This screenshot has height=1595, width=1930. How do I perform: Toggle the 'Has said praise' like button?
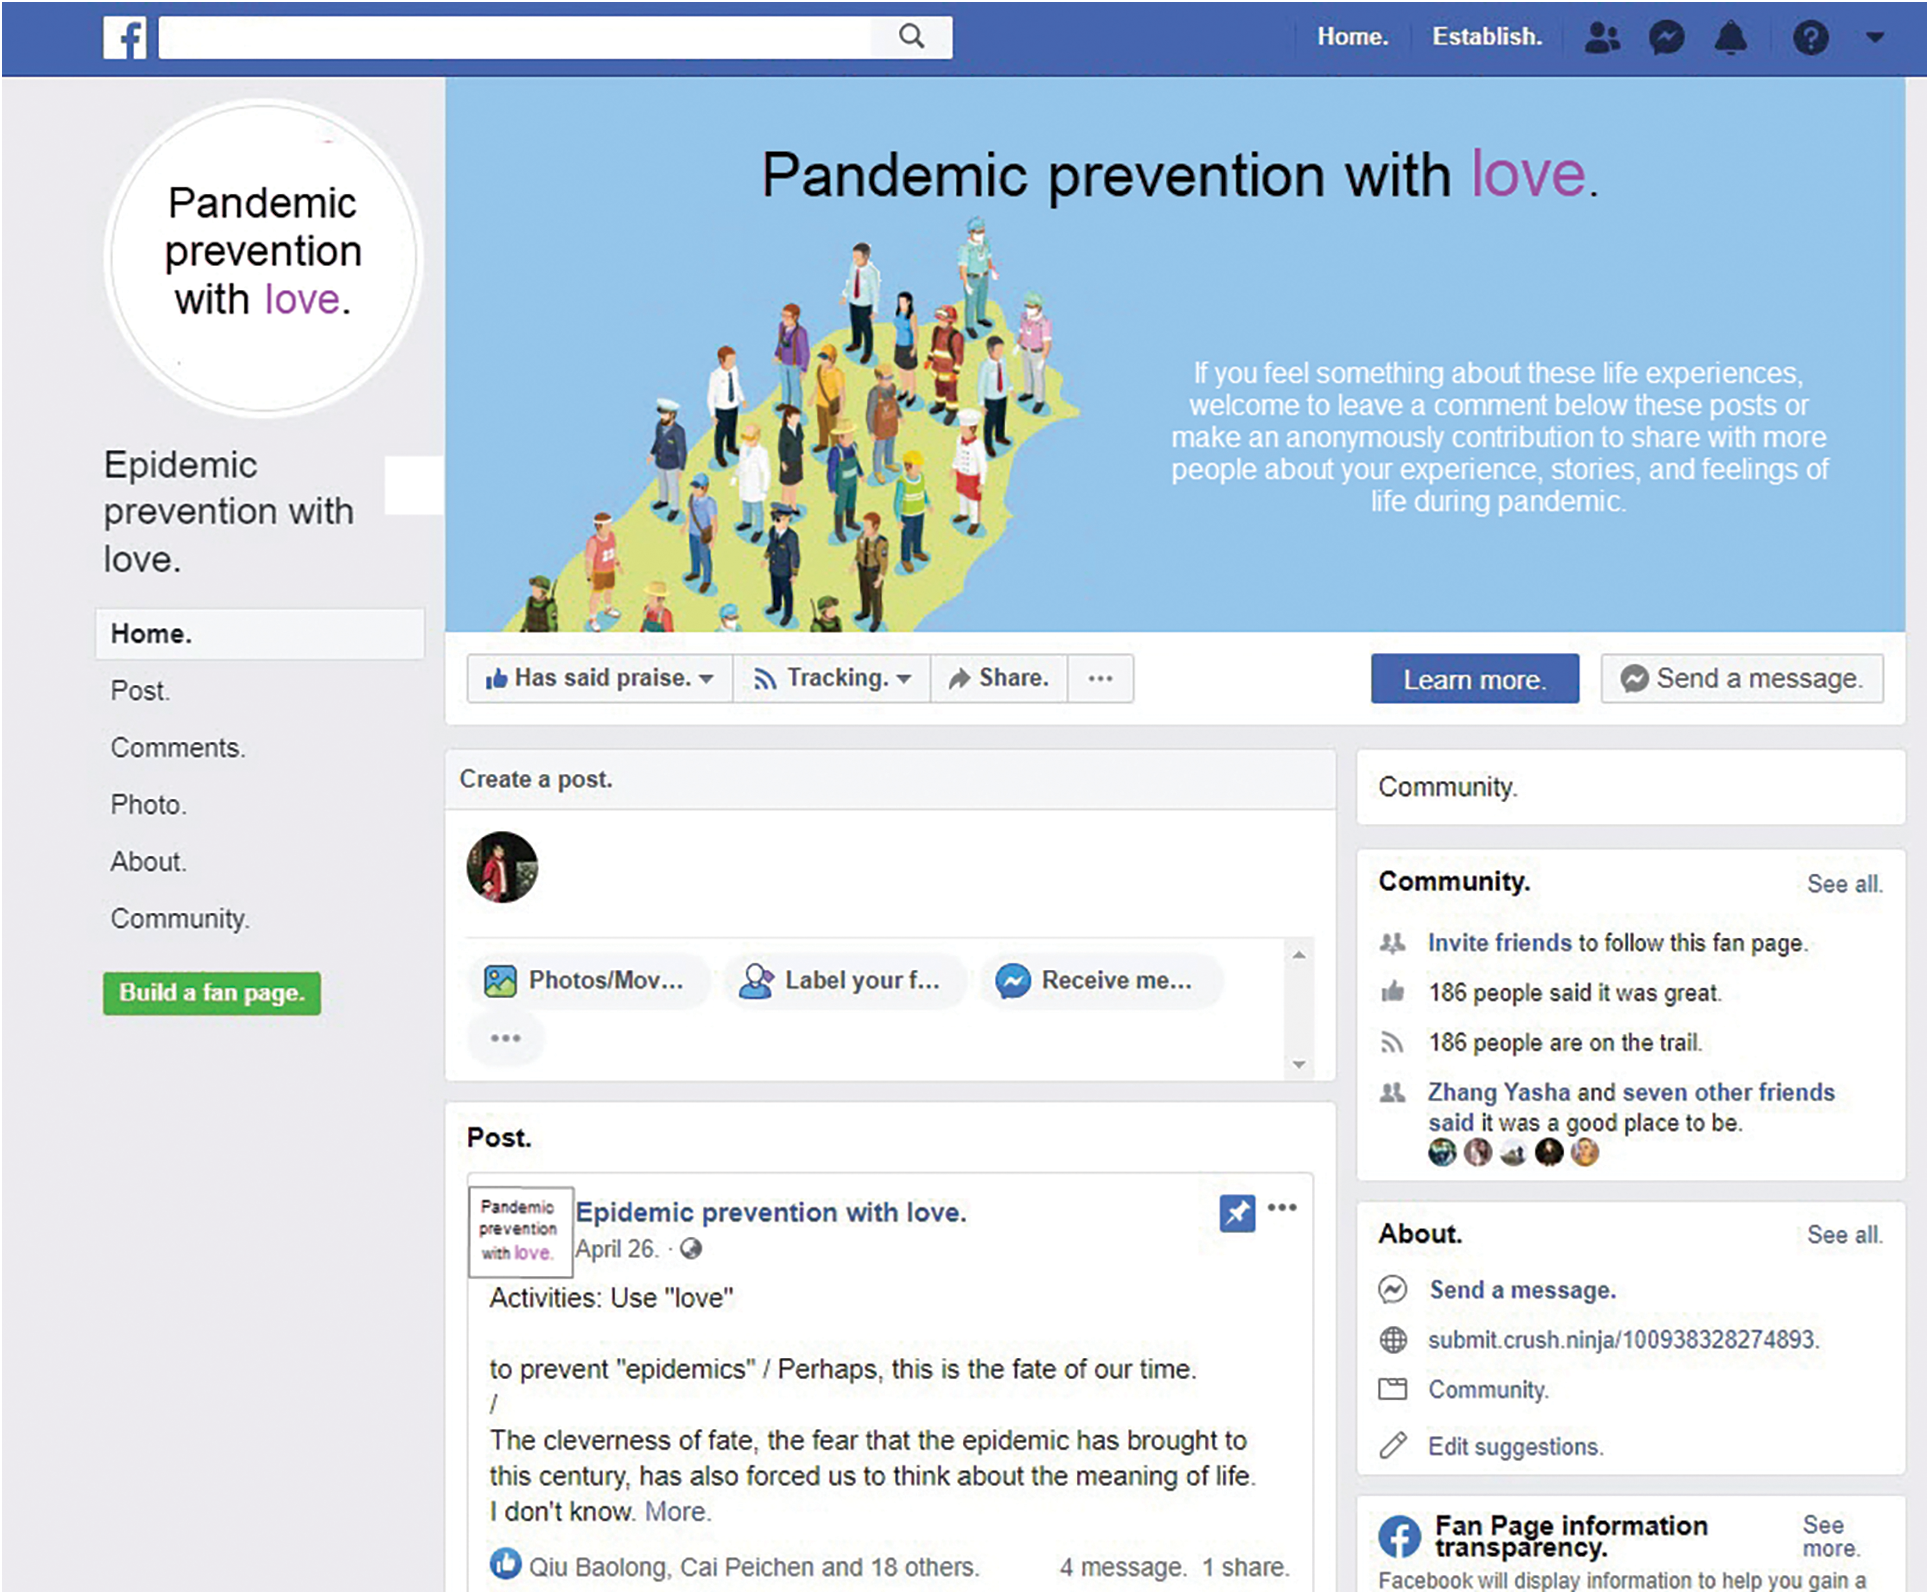click(600, 679)
